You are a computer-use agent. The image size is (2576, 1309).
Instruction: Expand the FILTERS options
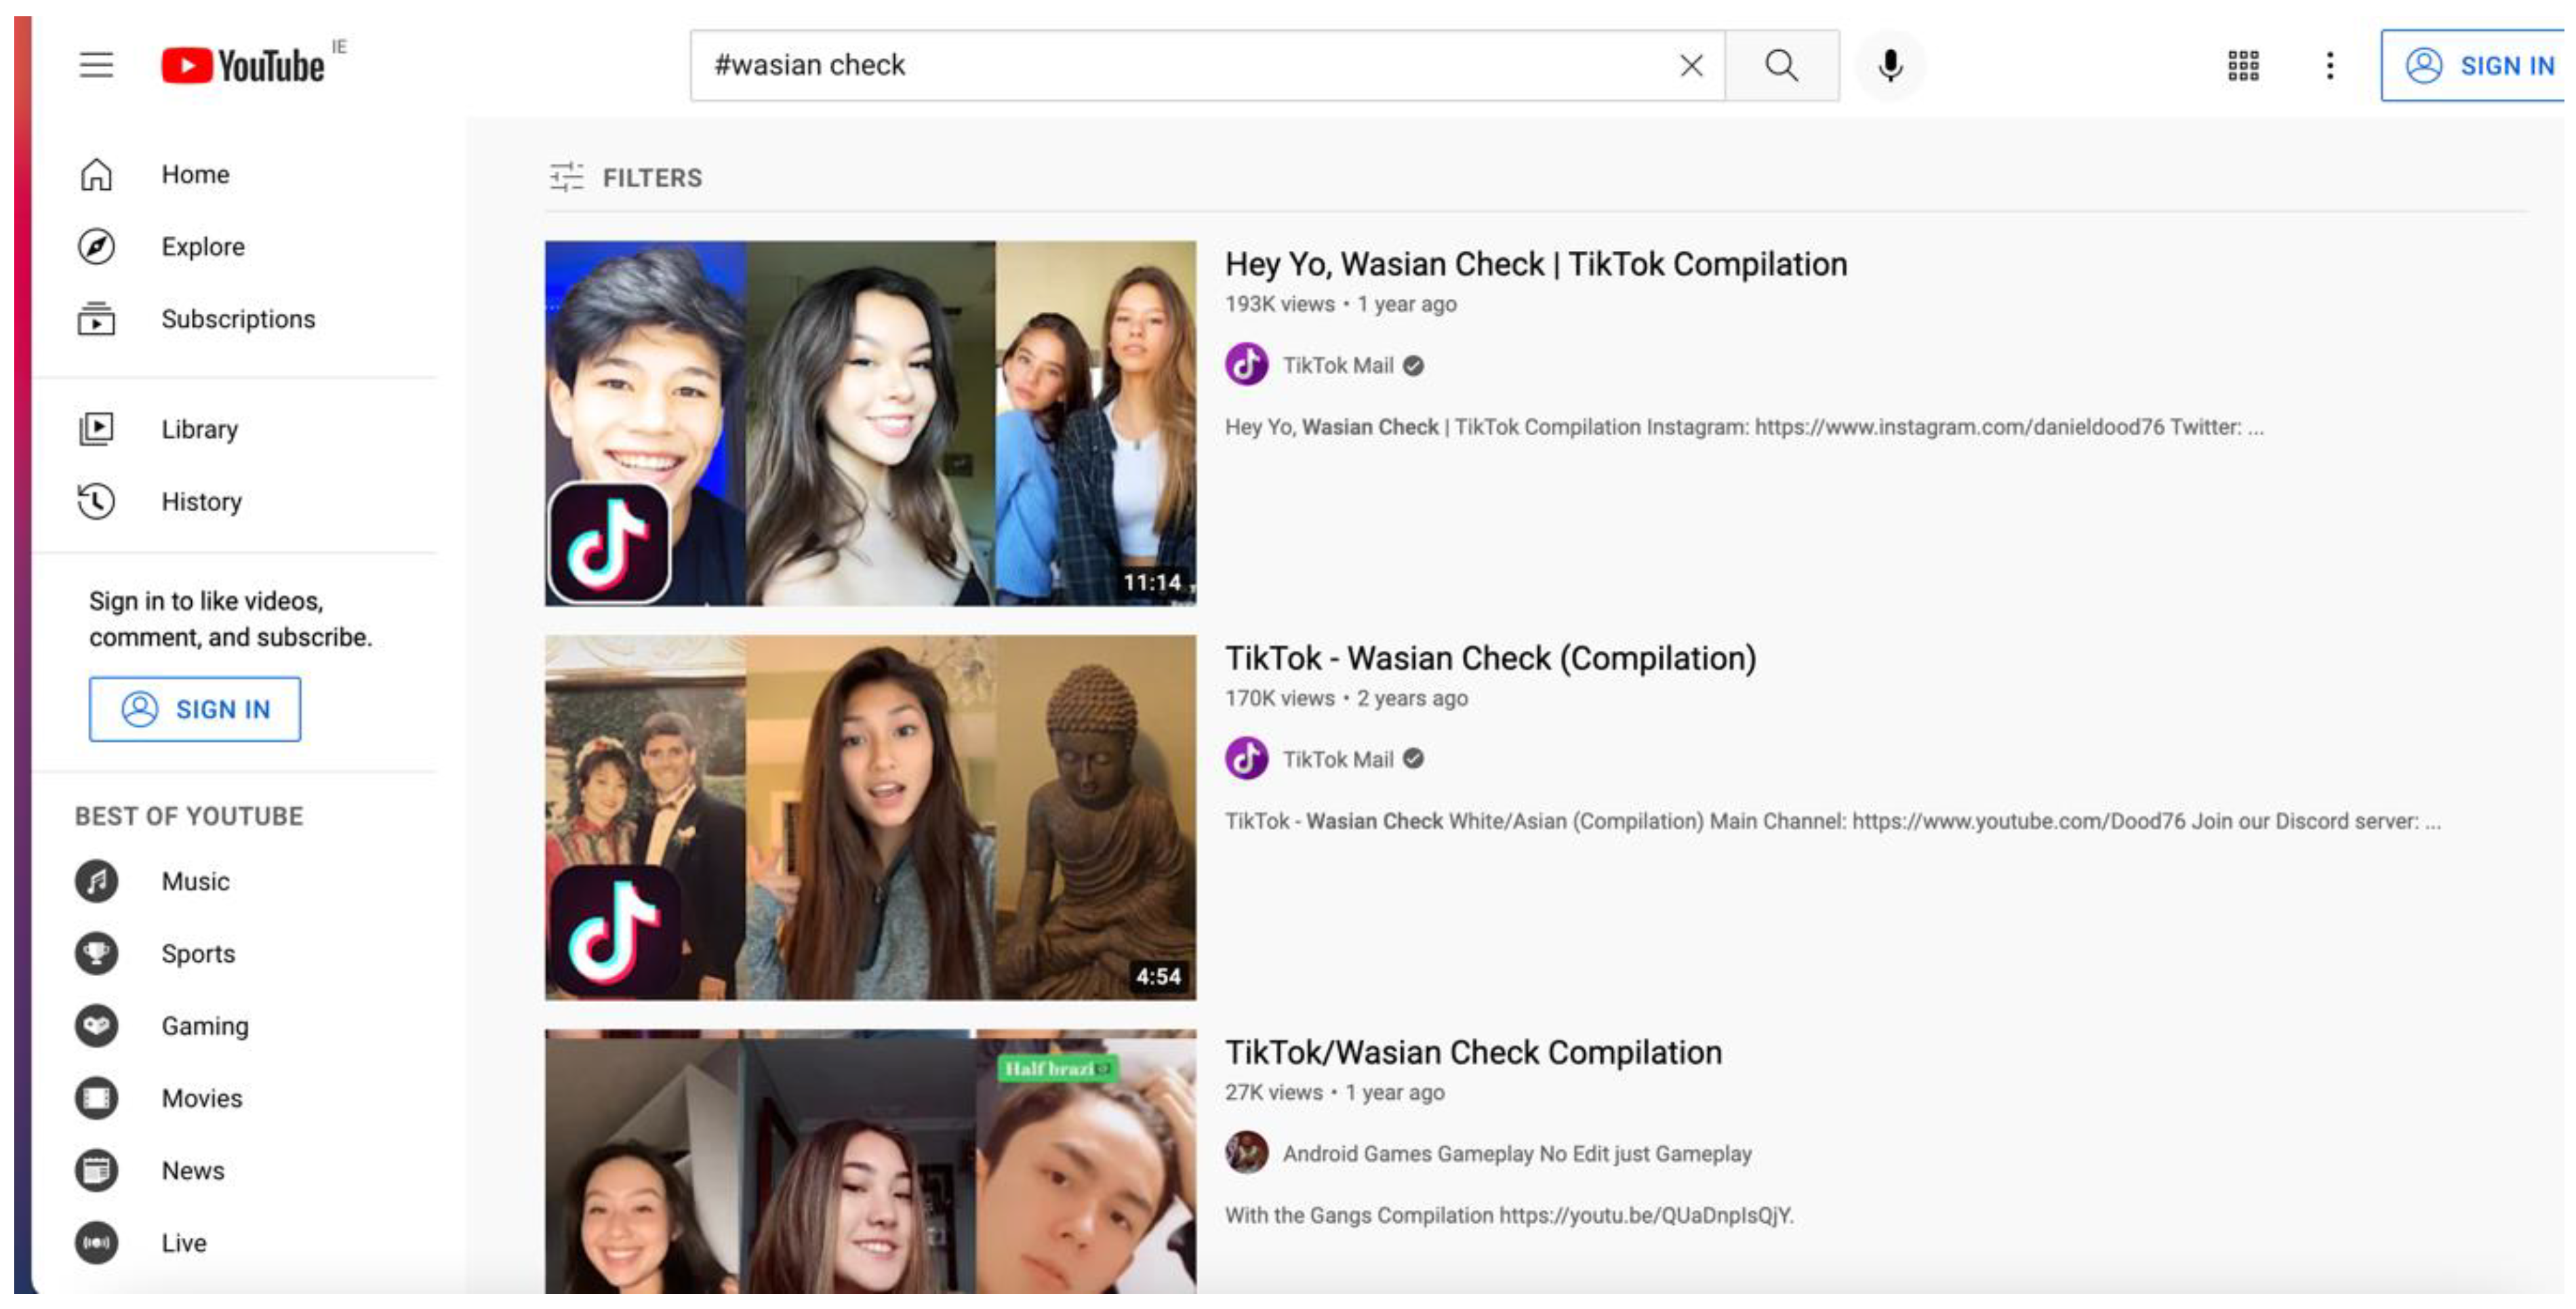pos(626,177)
